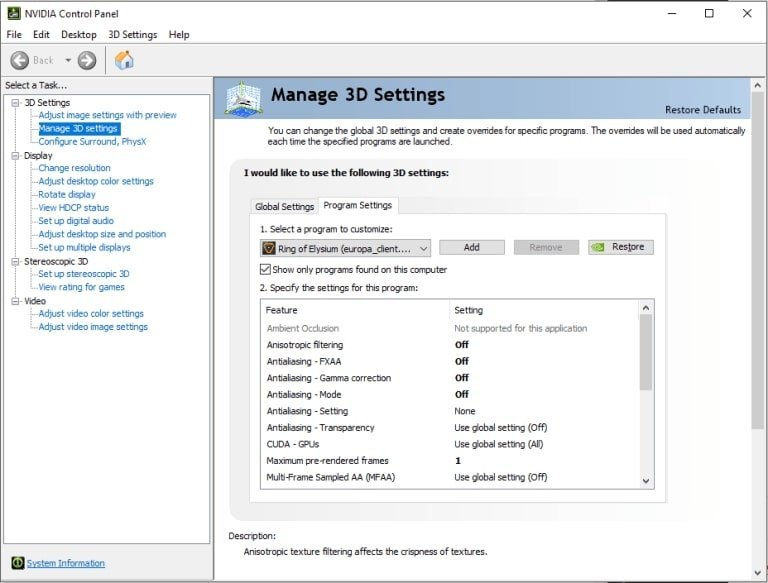Select Antialiasing - Transparency row
This screenshot has height=583, width=768.
pos(450,428)
